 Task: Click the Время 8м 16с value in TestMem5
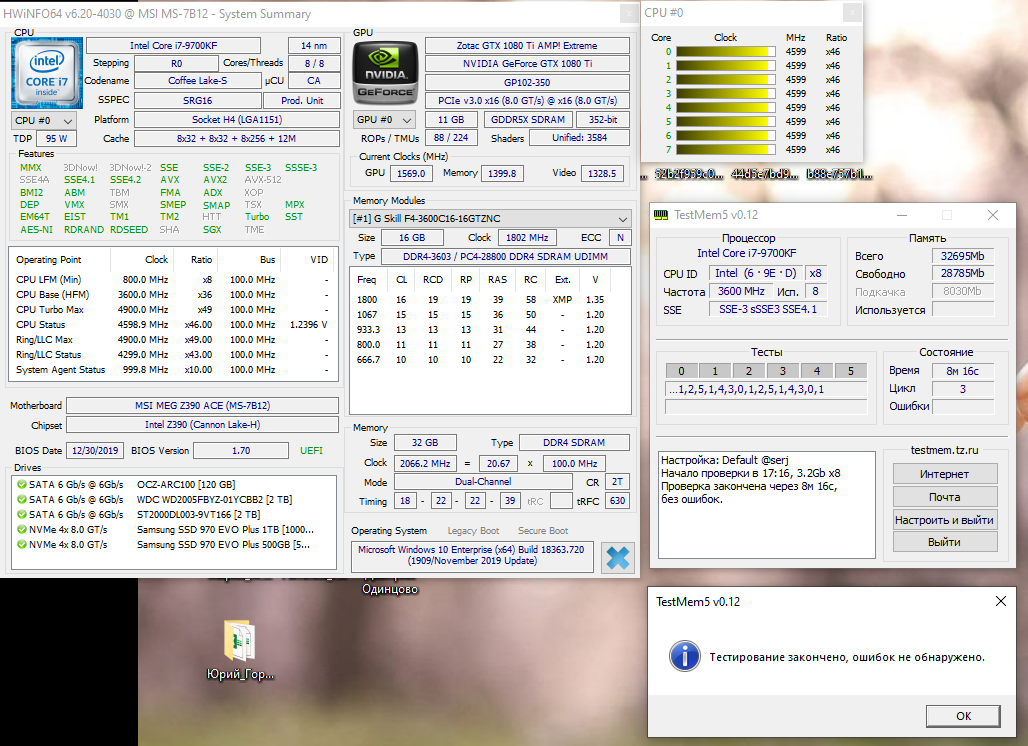pos(962,371)
